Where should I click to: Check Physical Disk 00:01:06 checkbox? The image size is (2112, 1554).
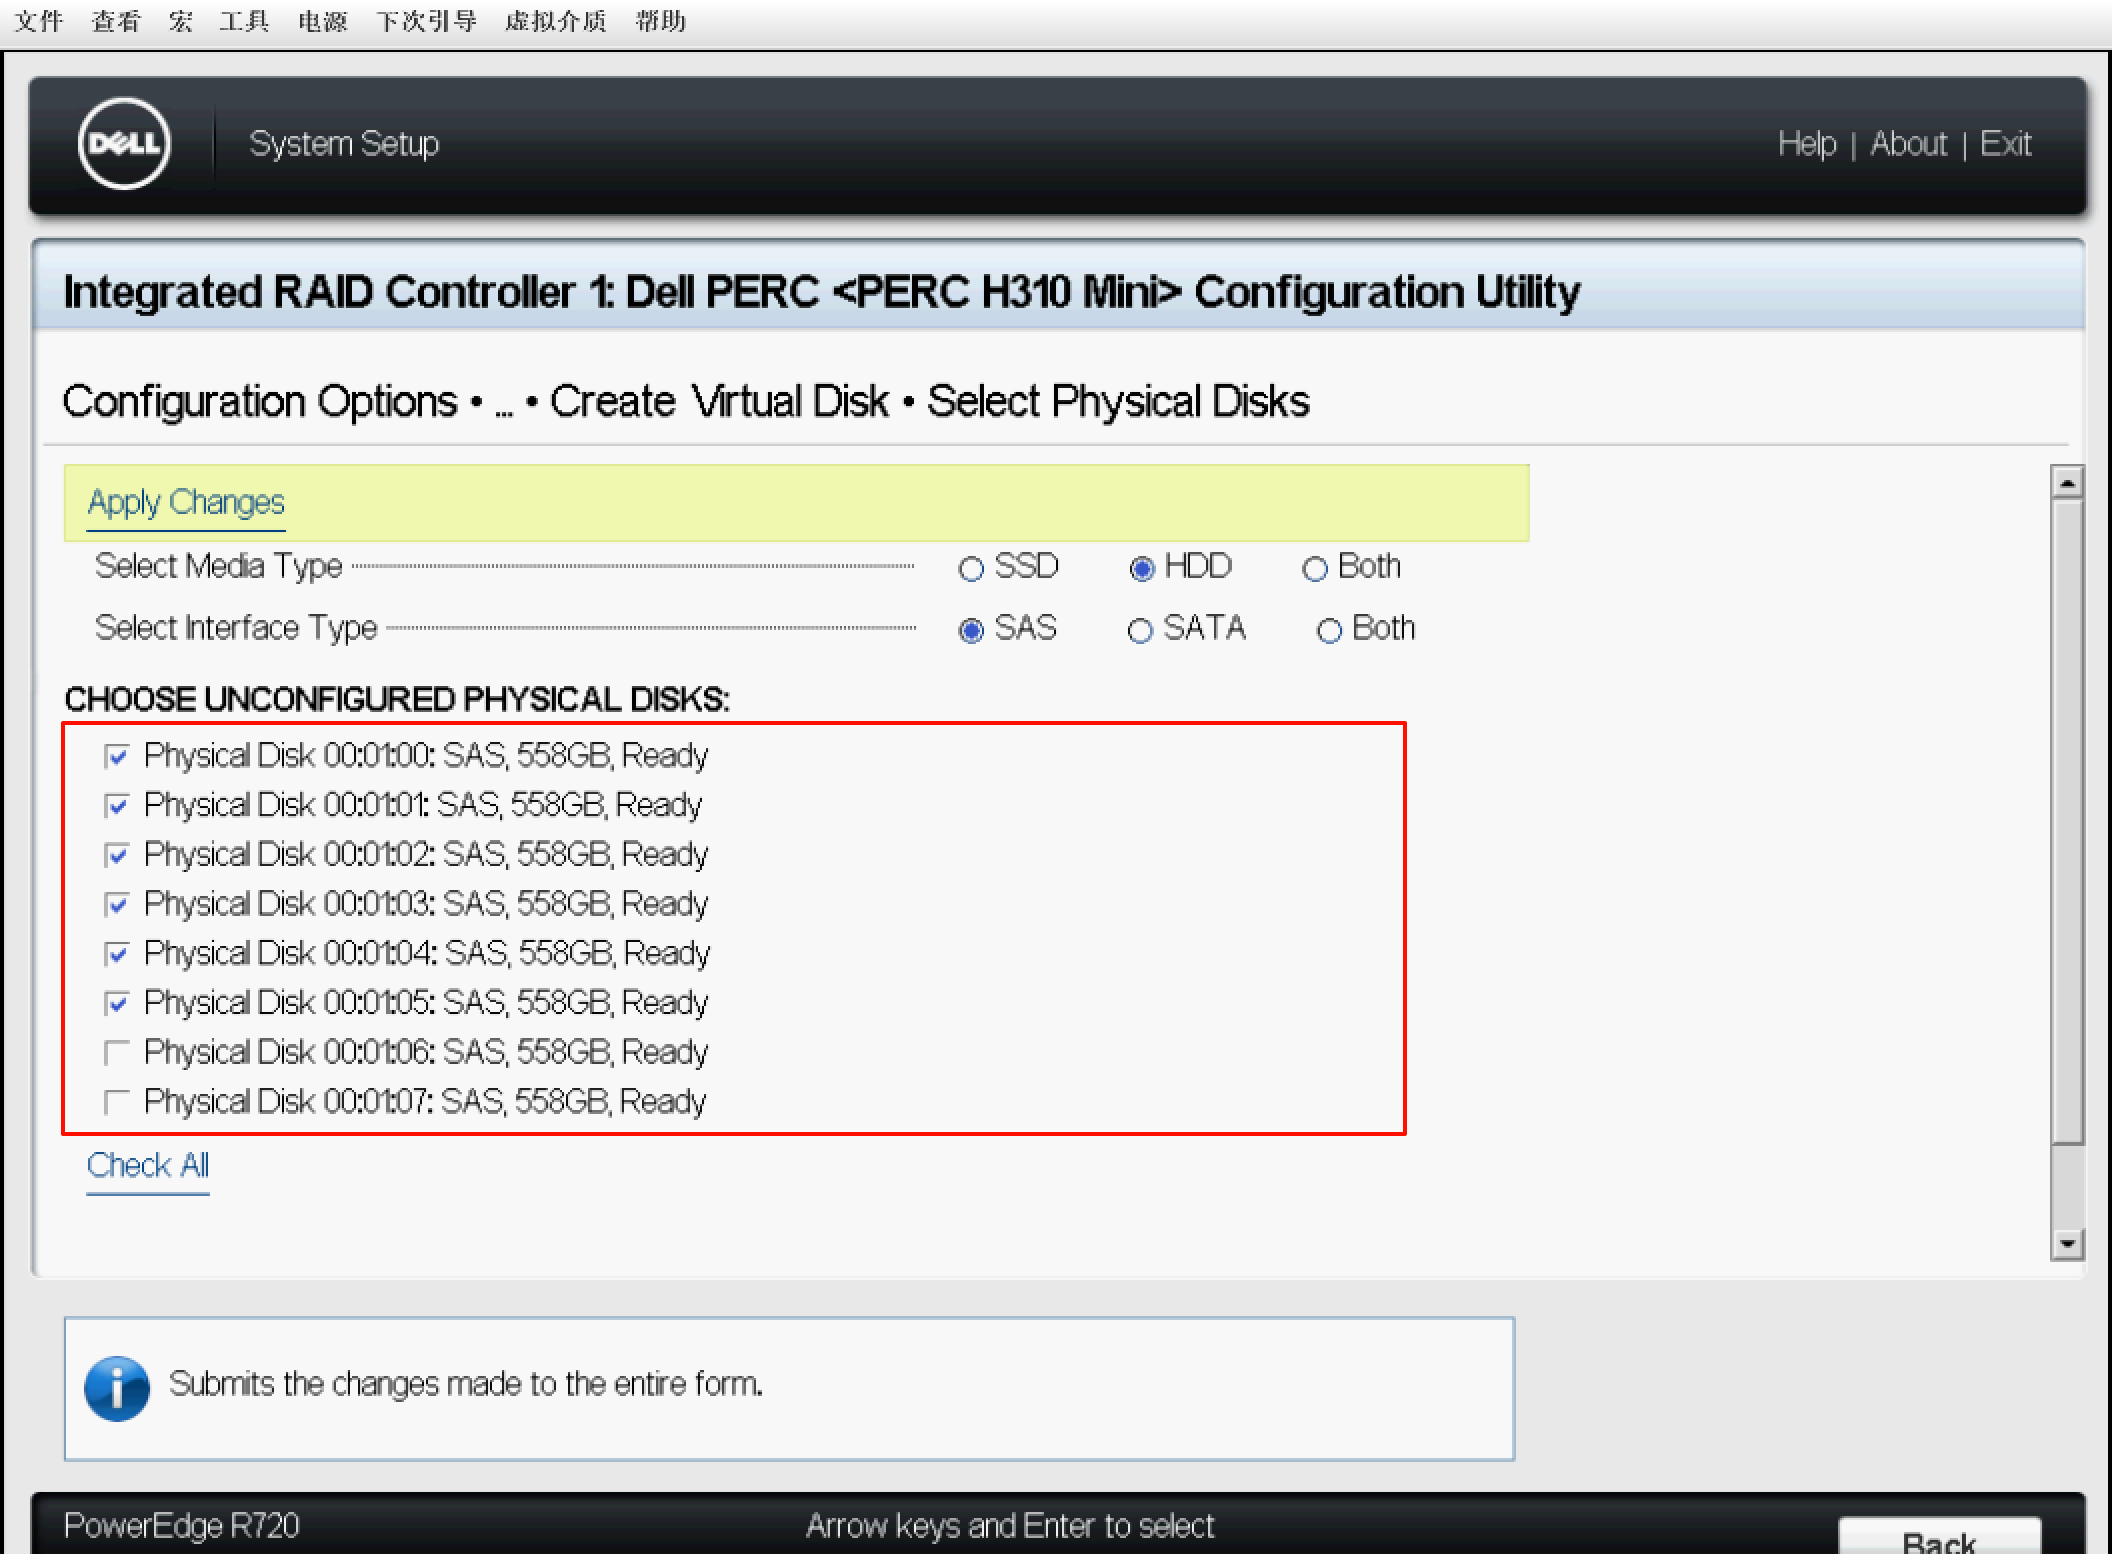(117, 1053)
